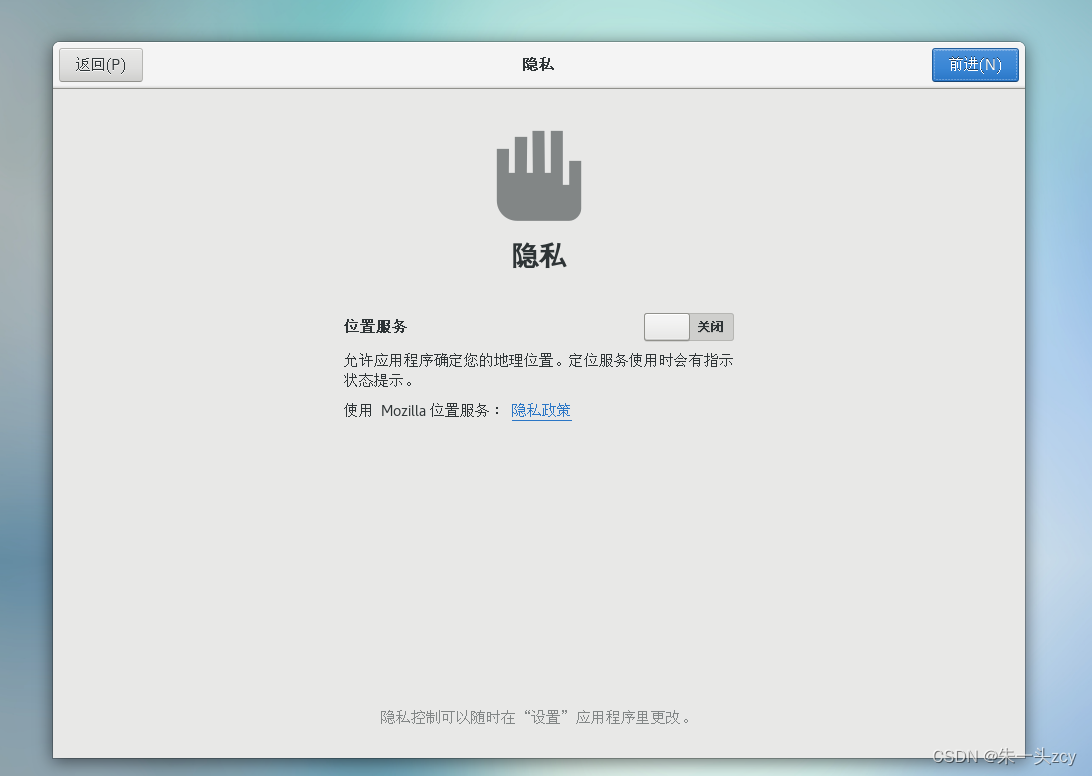Image resolution: width=1092 pixels, height=776 pixels.
Task: Open the 隐私政策 privacy policy link
Action: coord(541,410)
